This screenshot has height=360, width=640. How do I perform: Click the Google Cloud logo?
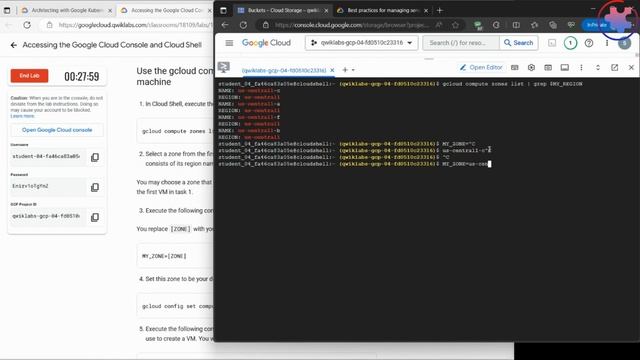coord(266,43)
